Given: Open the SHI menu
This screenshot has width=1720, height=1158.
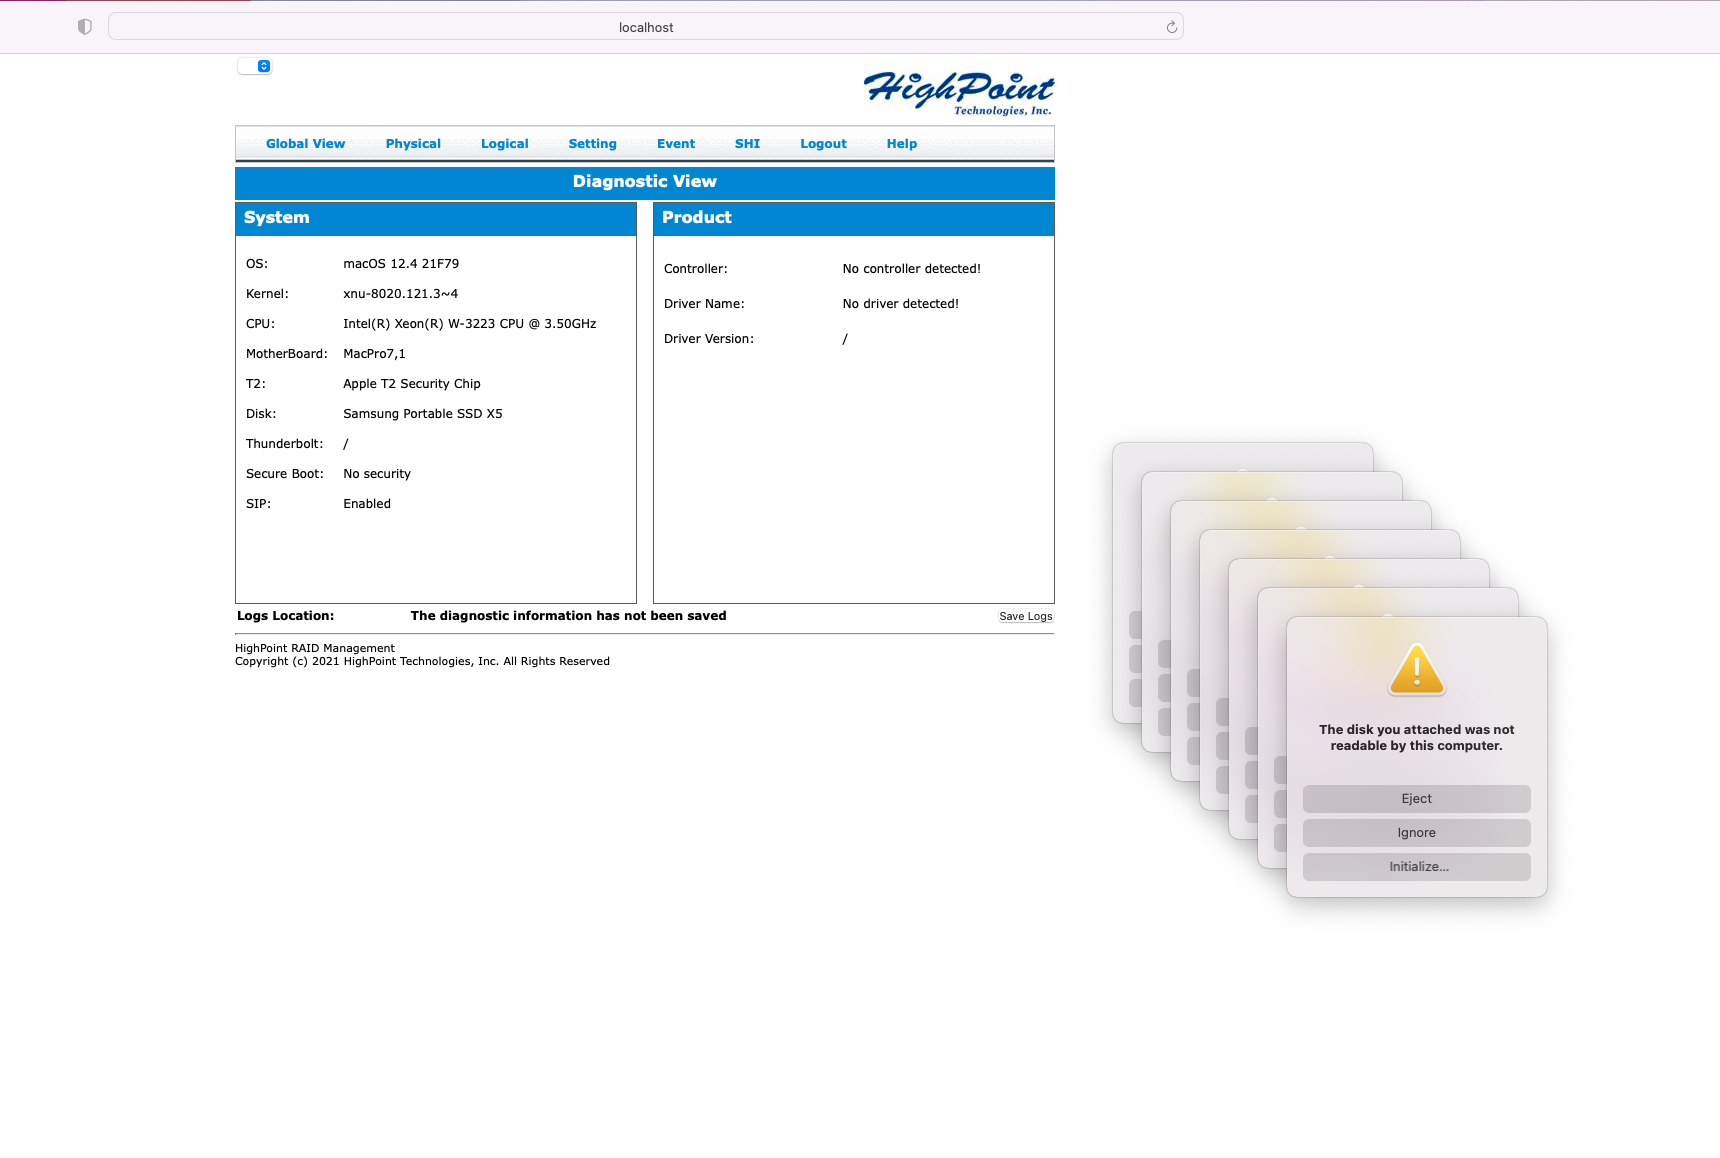Looking at the screenshot, I should (747, 144).
